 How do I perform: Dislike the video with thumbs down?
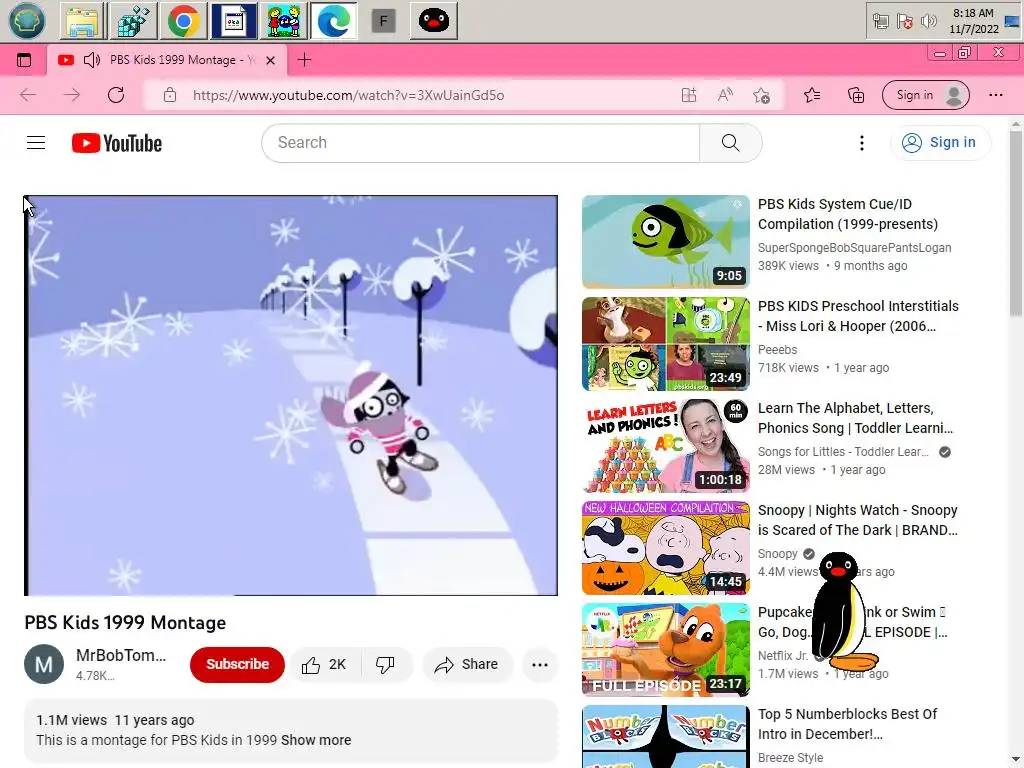pyautogui.click(x=385, y=664)
